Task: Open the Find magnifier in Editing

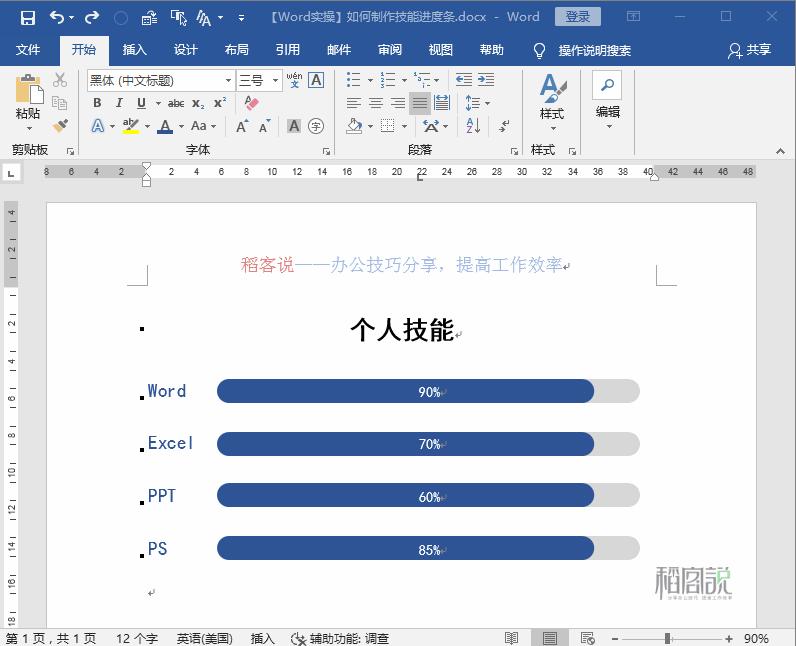Action: [x=607, y=85]
